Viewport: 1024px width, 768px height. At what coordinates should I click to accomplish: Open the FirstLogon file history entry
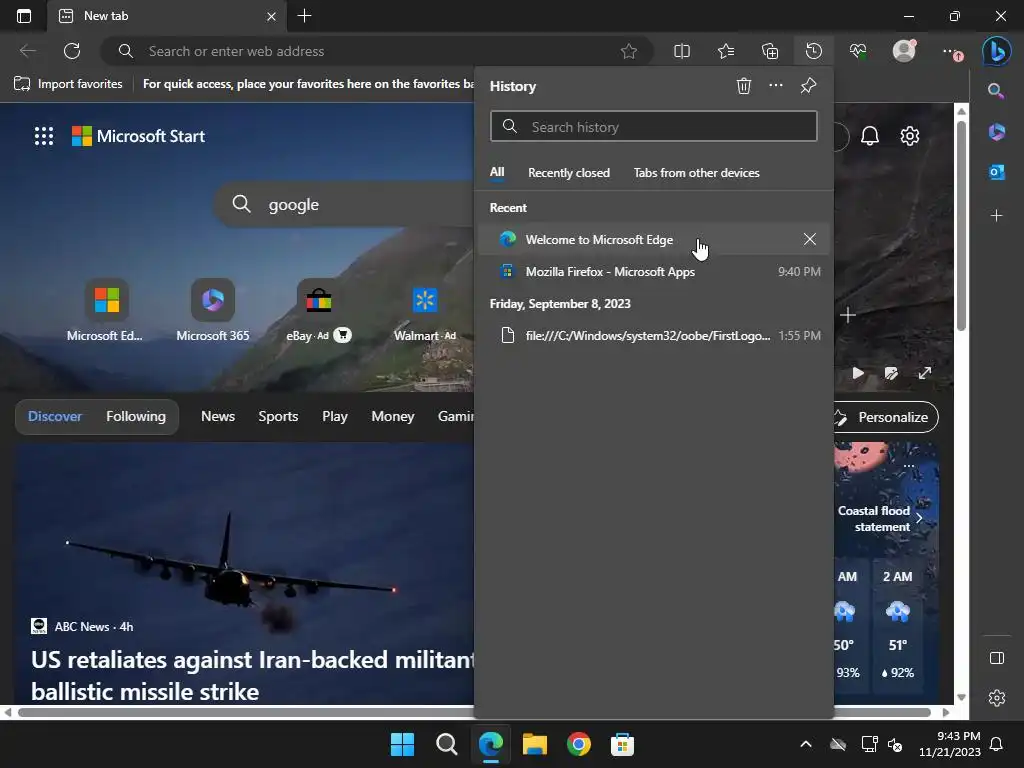[x=654, y=336]
